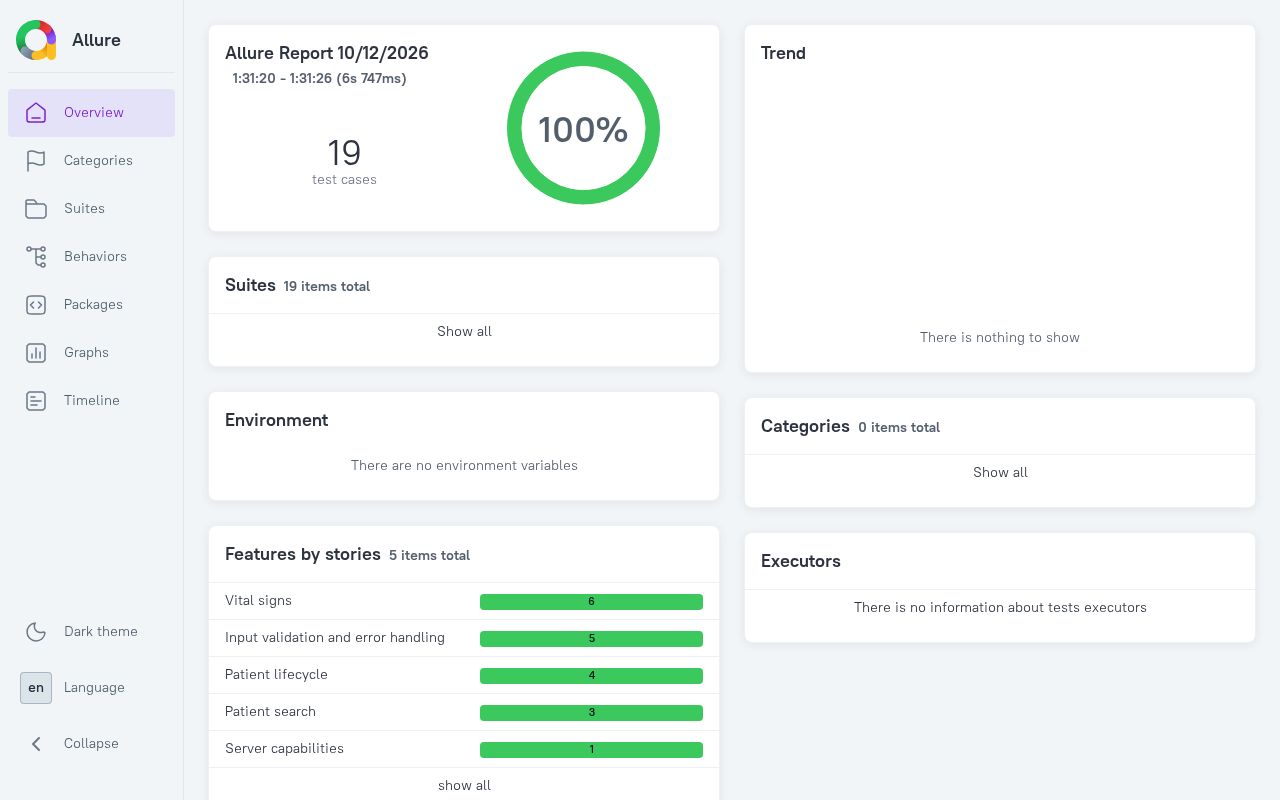Screen dimensions: 1280x800
Task: Open the Timeline label in sidebar
Action: (92, 400)
